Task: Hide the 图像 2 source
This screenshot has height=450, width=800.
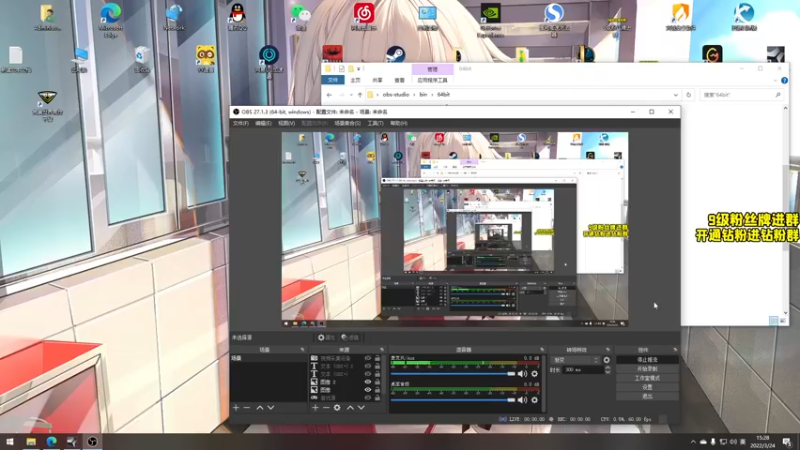Action: [367, 382]
